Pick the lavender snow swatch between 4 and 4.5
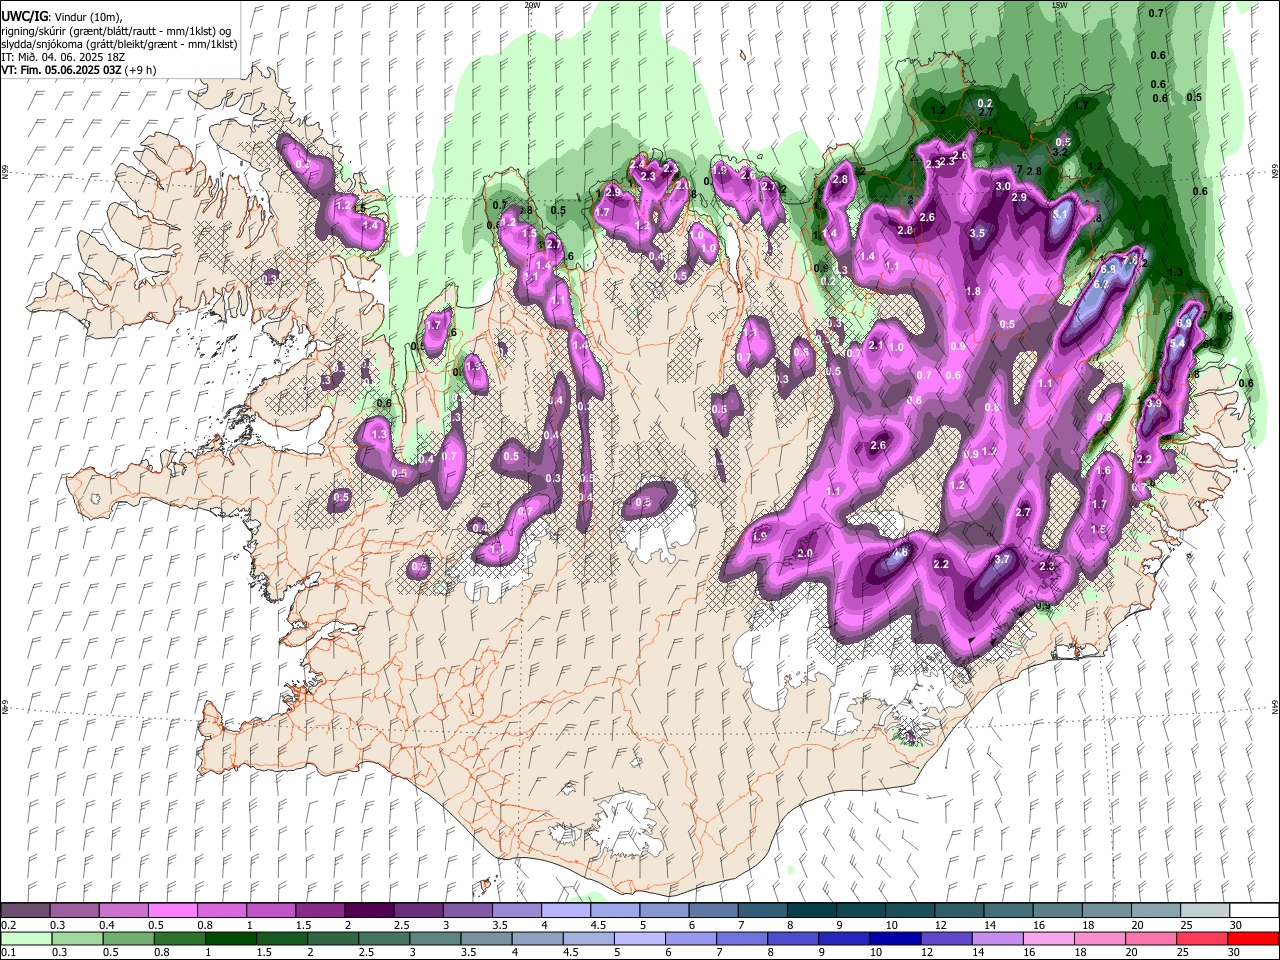Screen dimensions: 1280x960 point(565,910)
